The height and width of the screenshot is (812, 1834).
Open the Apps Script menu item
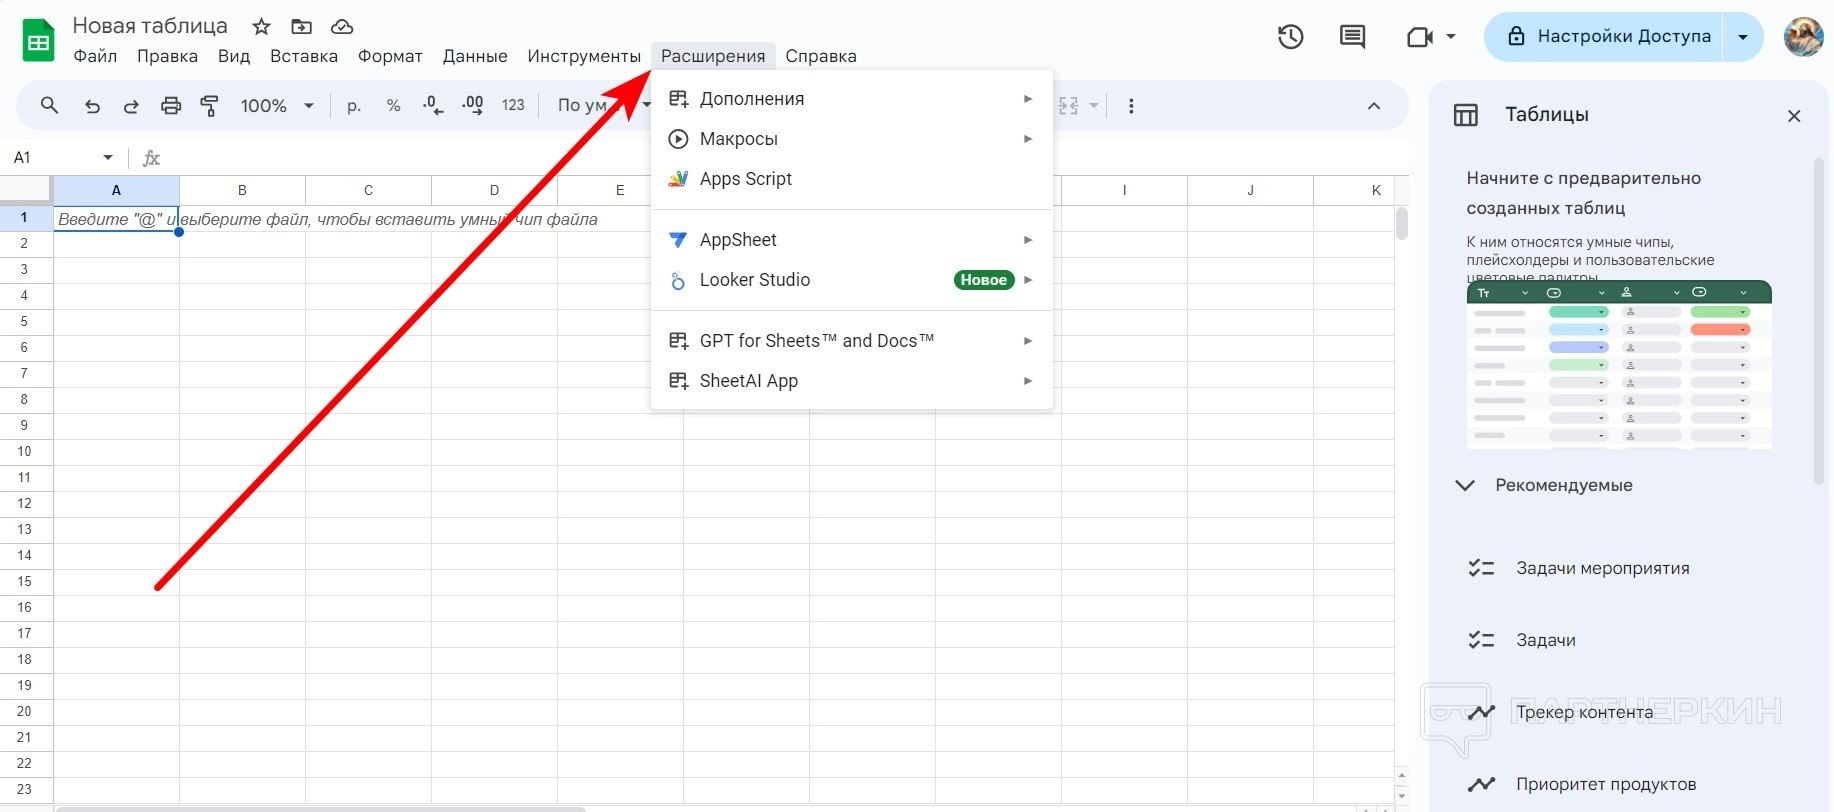coord(745,179)
